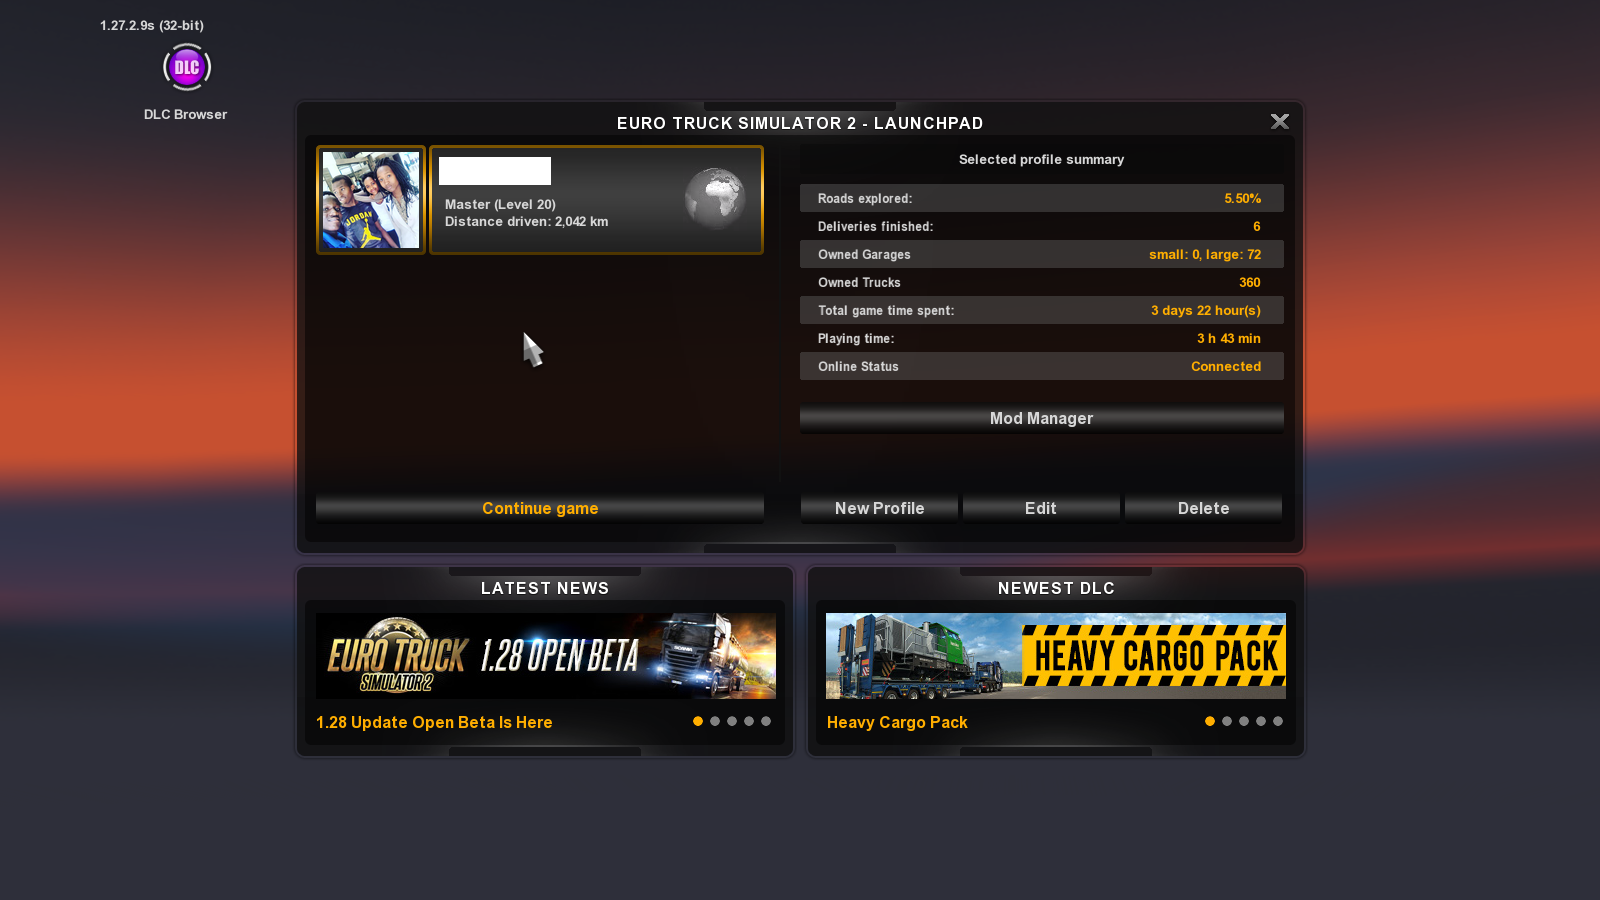Select second Newest DLC page dot

(x=1227, y=721)
